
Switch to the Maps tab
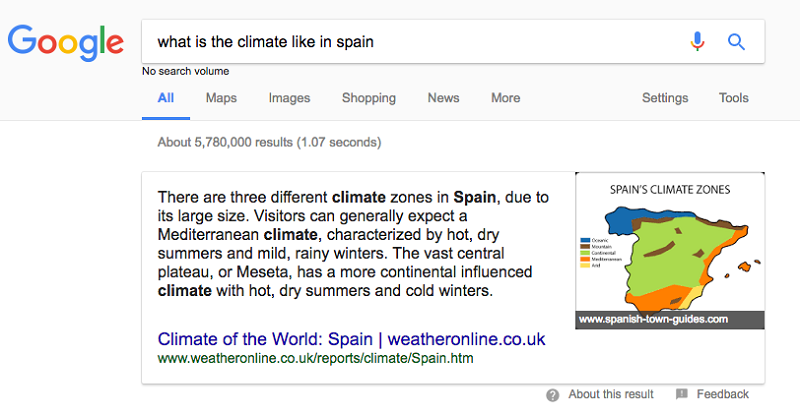[x=221, y=98]
